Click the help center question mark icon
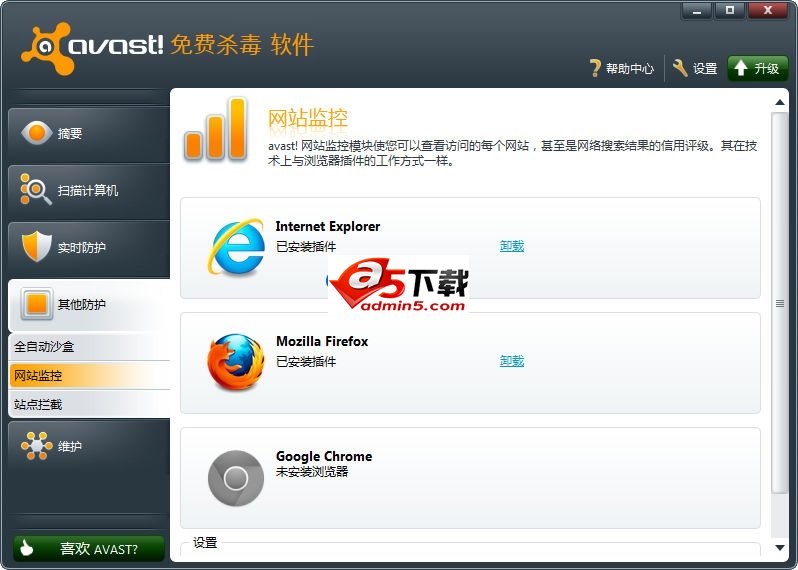This screenshot has width=798, height=570. pos(595,68)
